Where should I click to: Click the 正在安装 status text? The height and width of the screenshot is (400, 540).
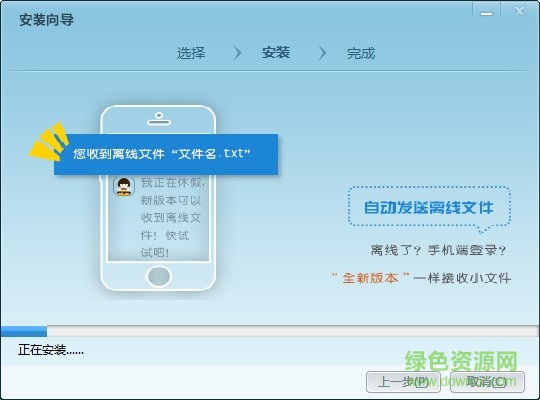pyautogui.click(x=51, y=350)
